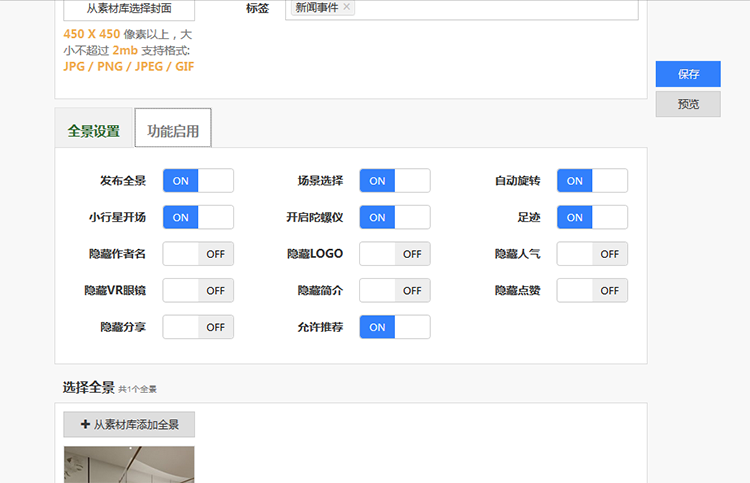Click the blue 保存 button
Image resolution: width=750 pixels, height=483 pixels.
688,74
